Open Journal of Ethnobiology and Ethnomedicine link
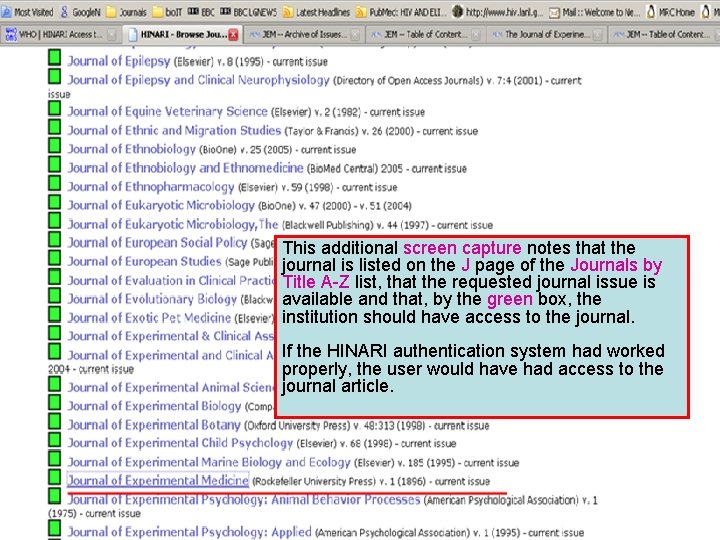 [x=186, y=168]
